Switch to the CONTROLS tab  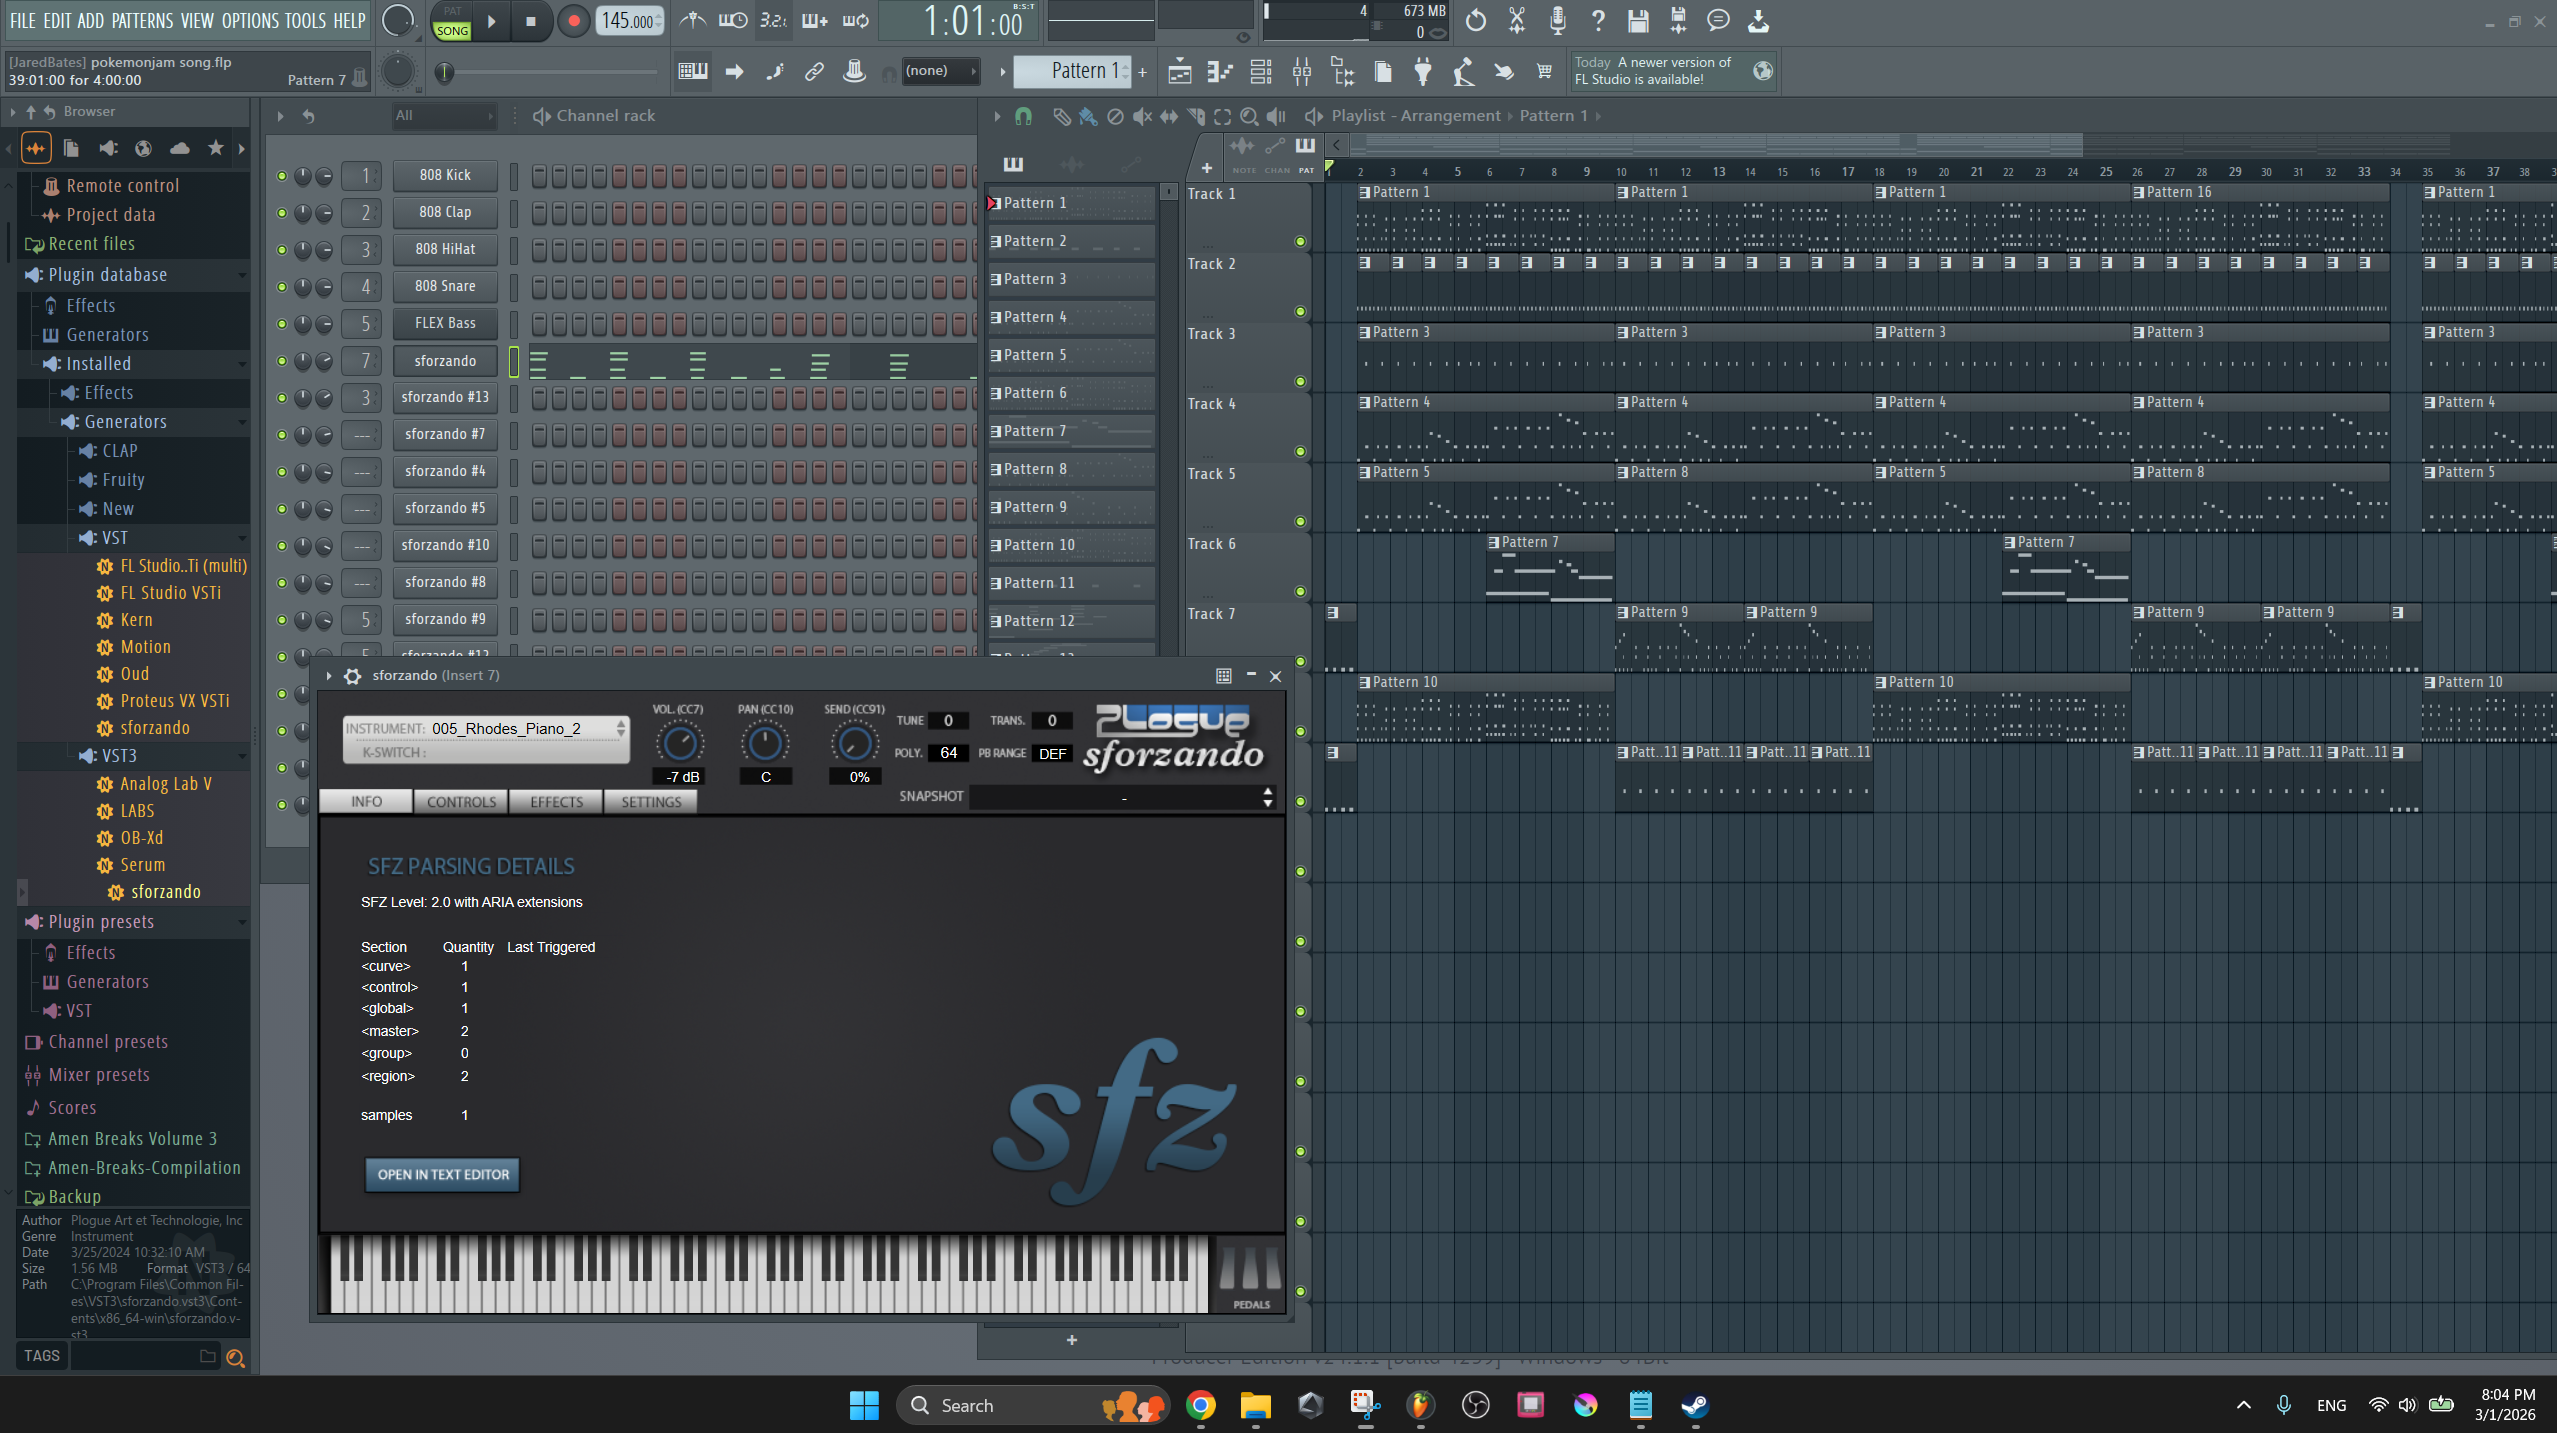coord(461,802)
